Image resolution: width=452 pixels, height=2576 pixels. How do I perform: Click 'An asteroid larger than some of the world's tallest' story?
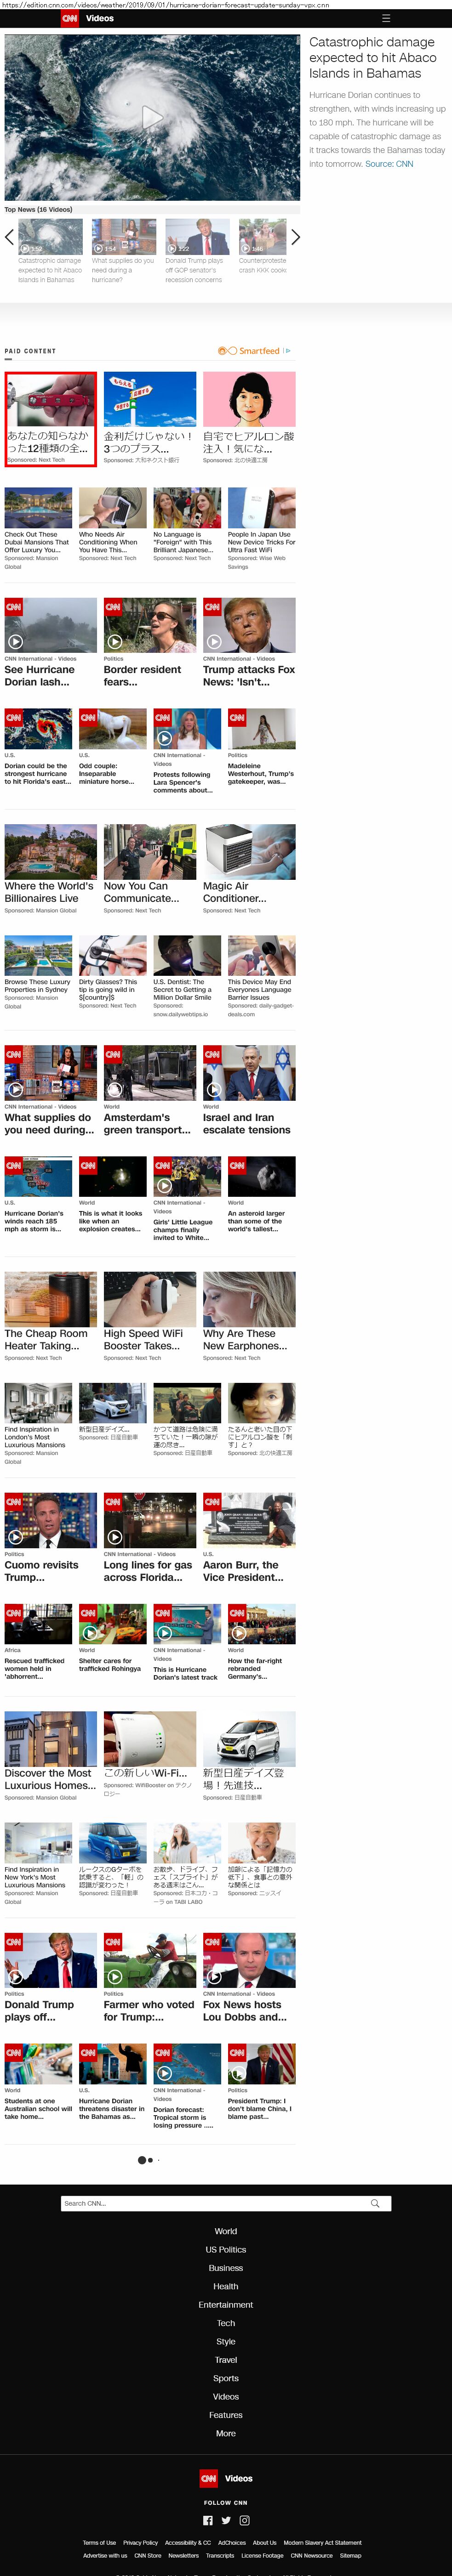(x=257, y=1221)
